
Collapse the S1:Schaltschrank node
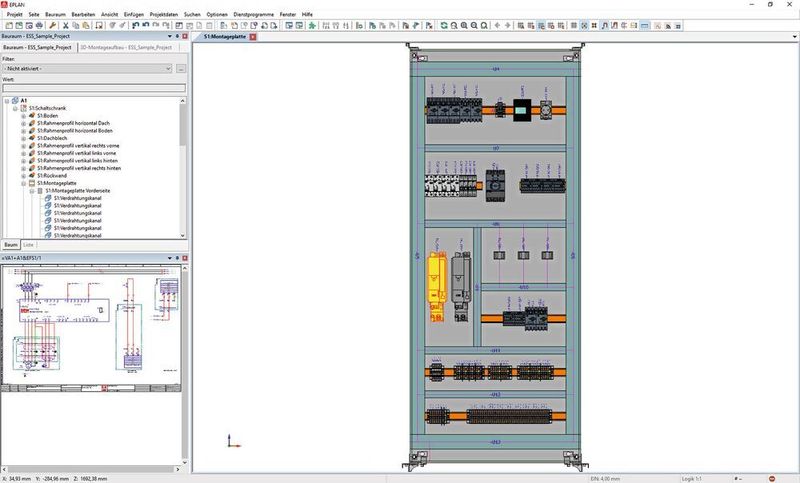pyautogui.click(x=15, y=109)
